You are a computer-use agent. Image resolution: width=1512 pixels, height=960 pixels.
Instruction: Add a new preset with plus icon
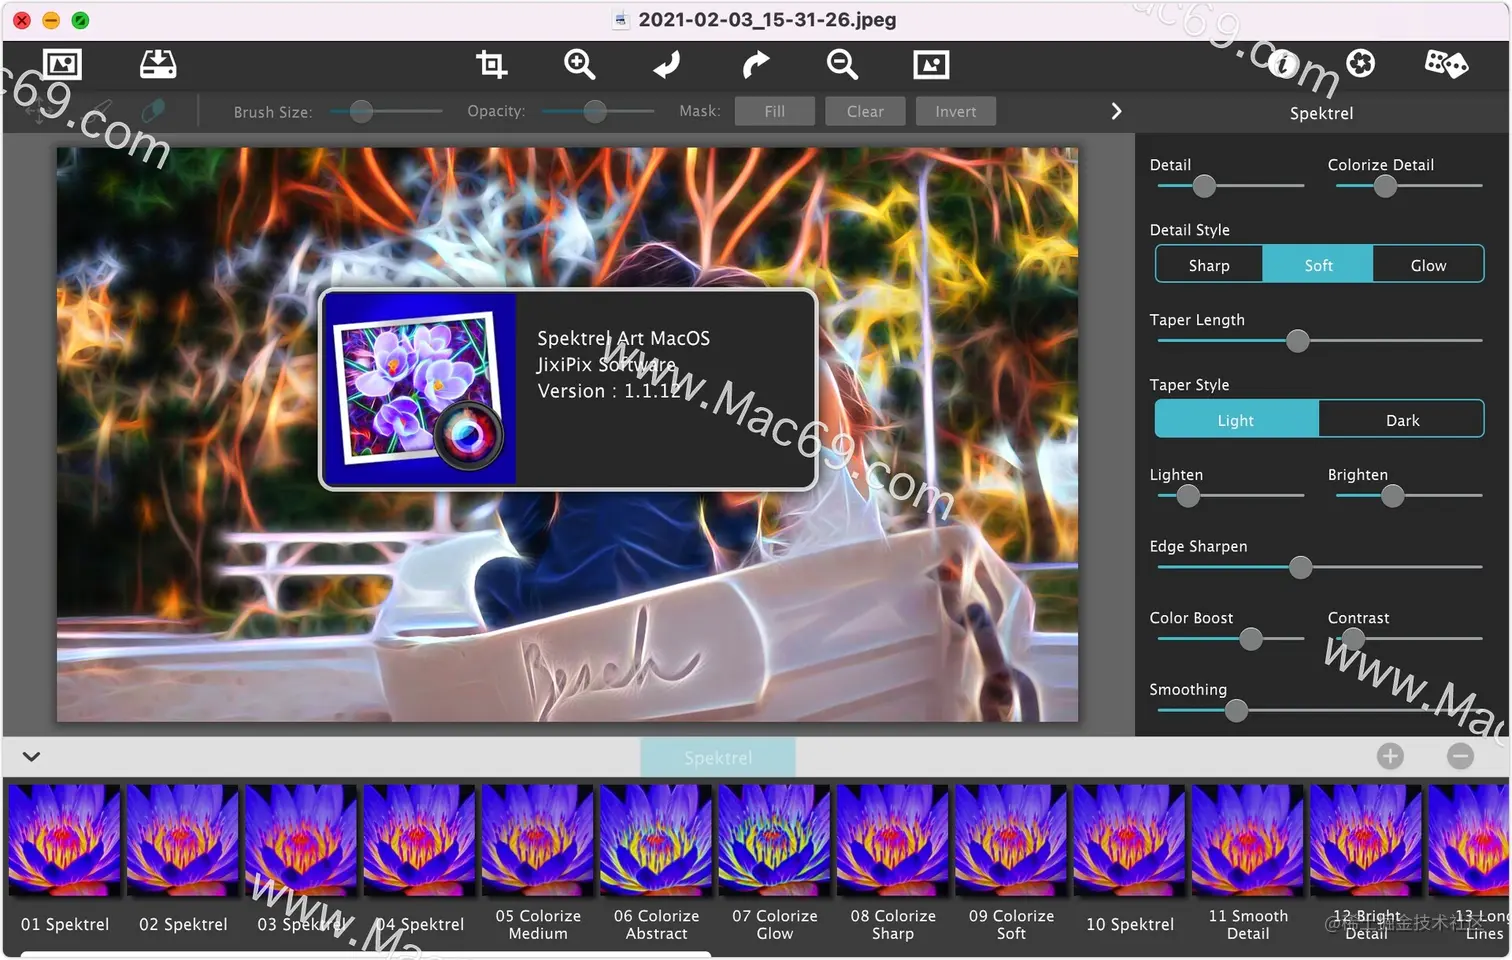[1390, 757]
